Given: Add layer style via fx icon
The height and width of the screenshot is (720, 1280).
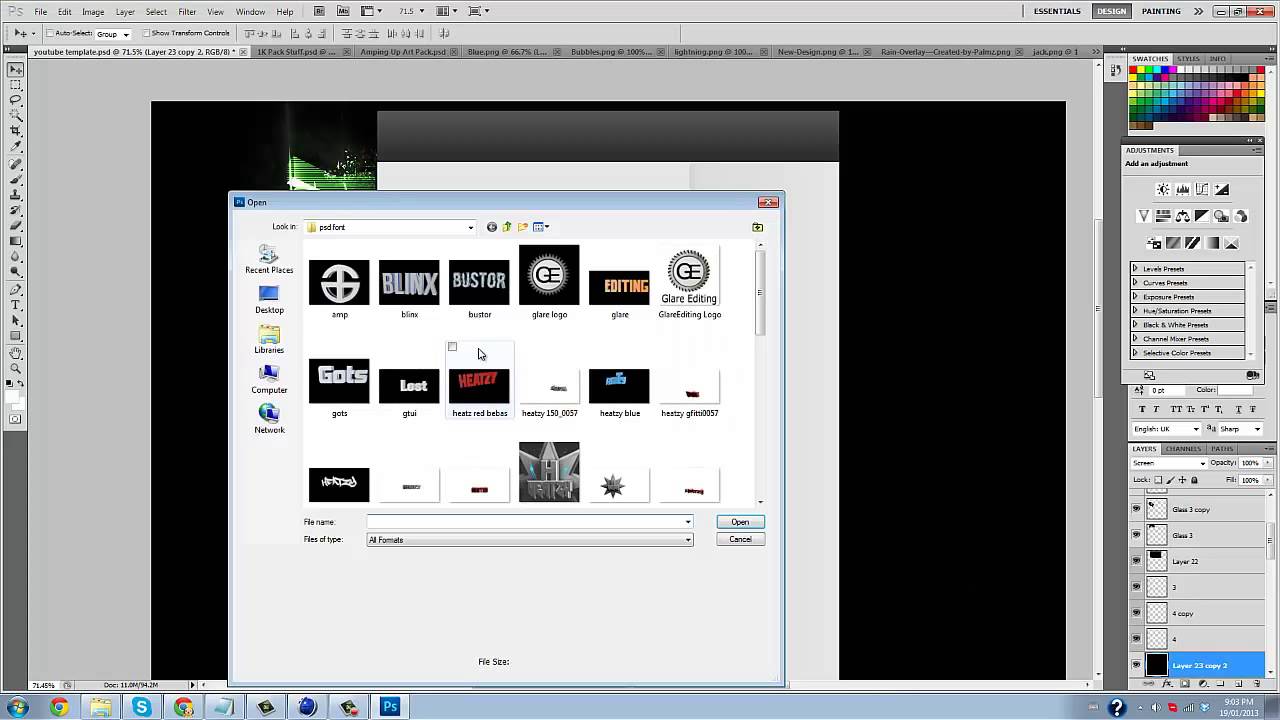Looking at the screenshot, I should pos(1168,684).
